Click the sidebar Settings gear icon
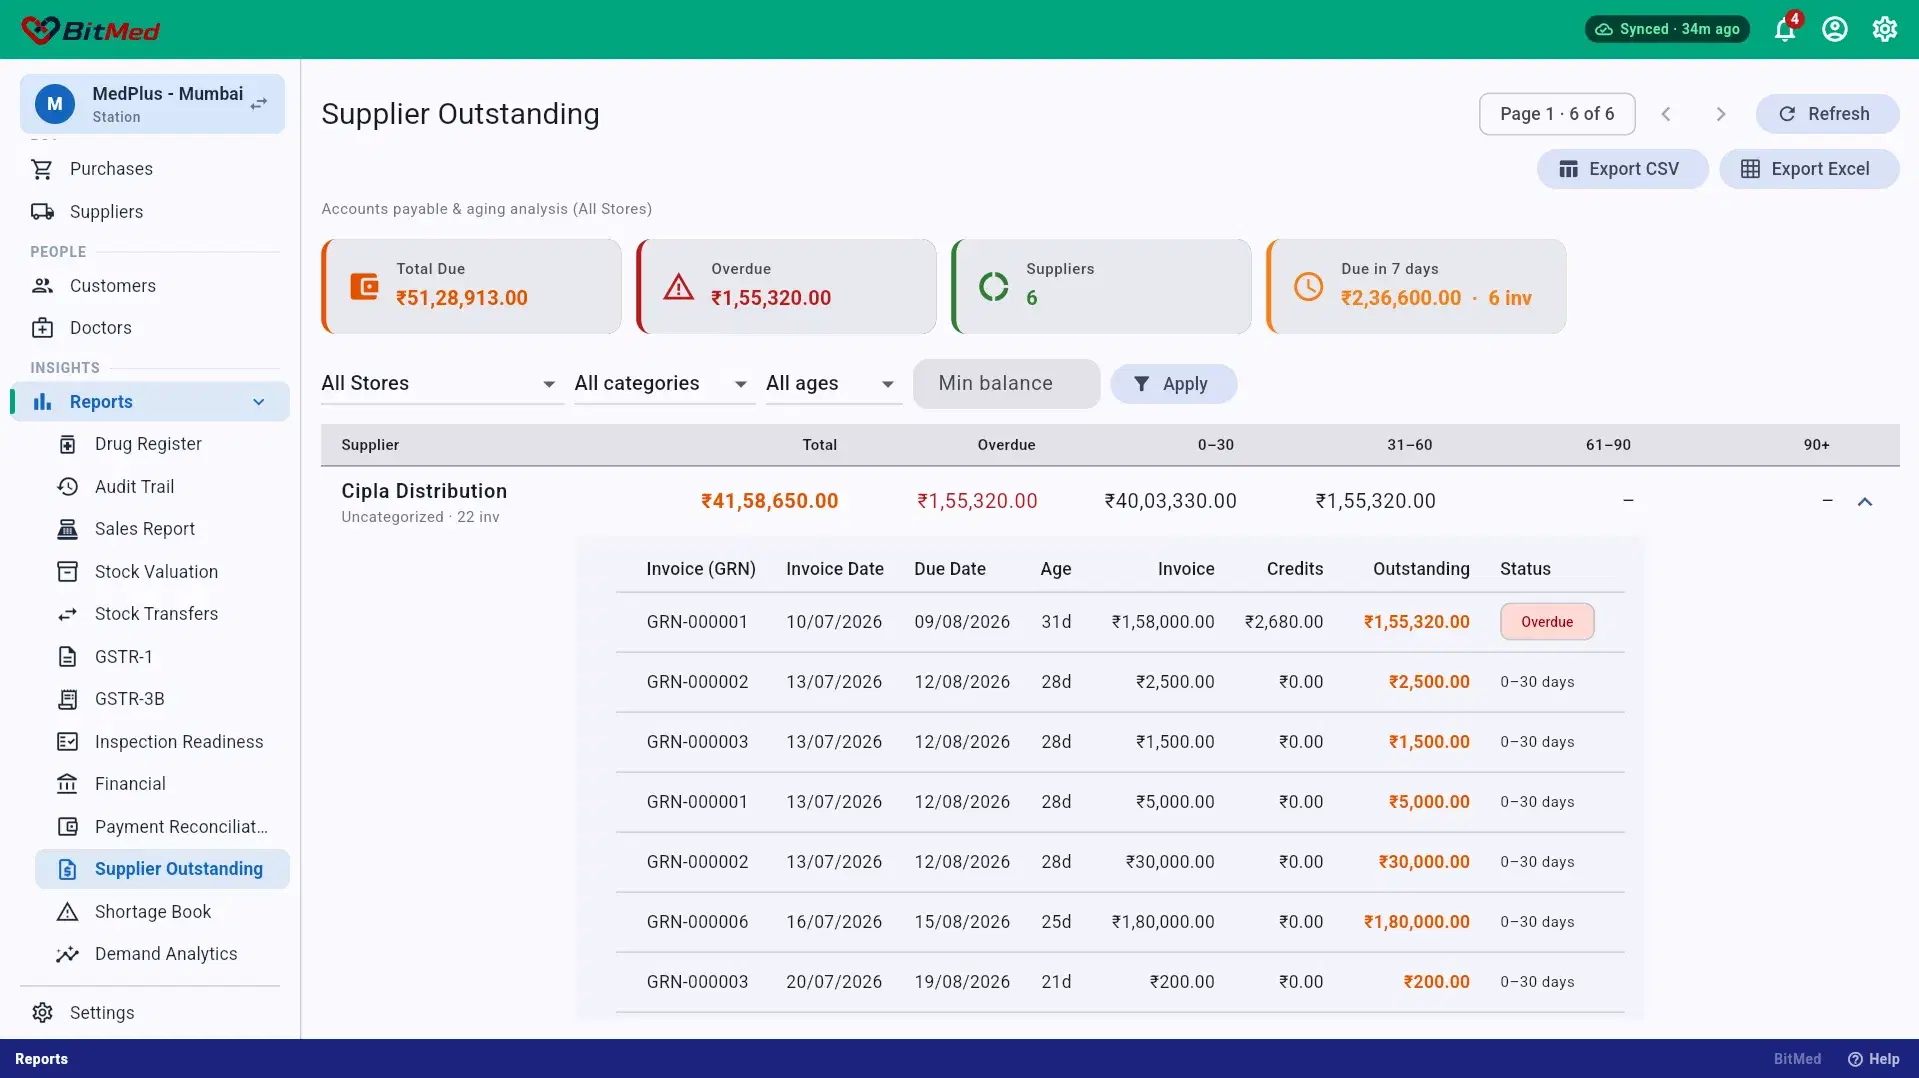 [x=42, y=1013]
